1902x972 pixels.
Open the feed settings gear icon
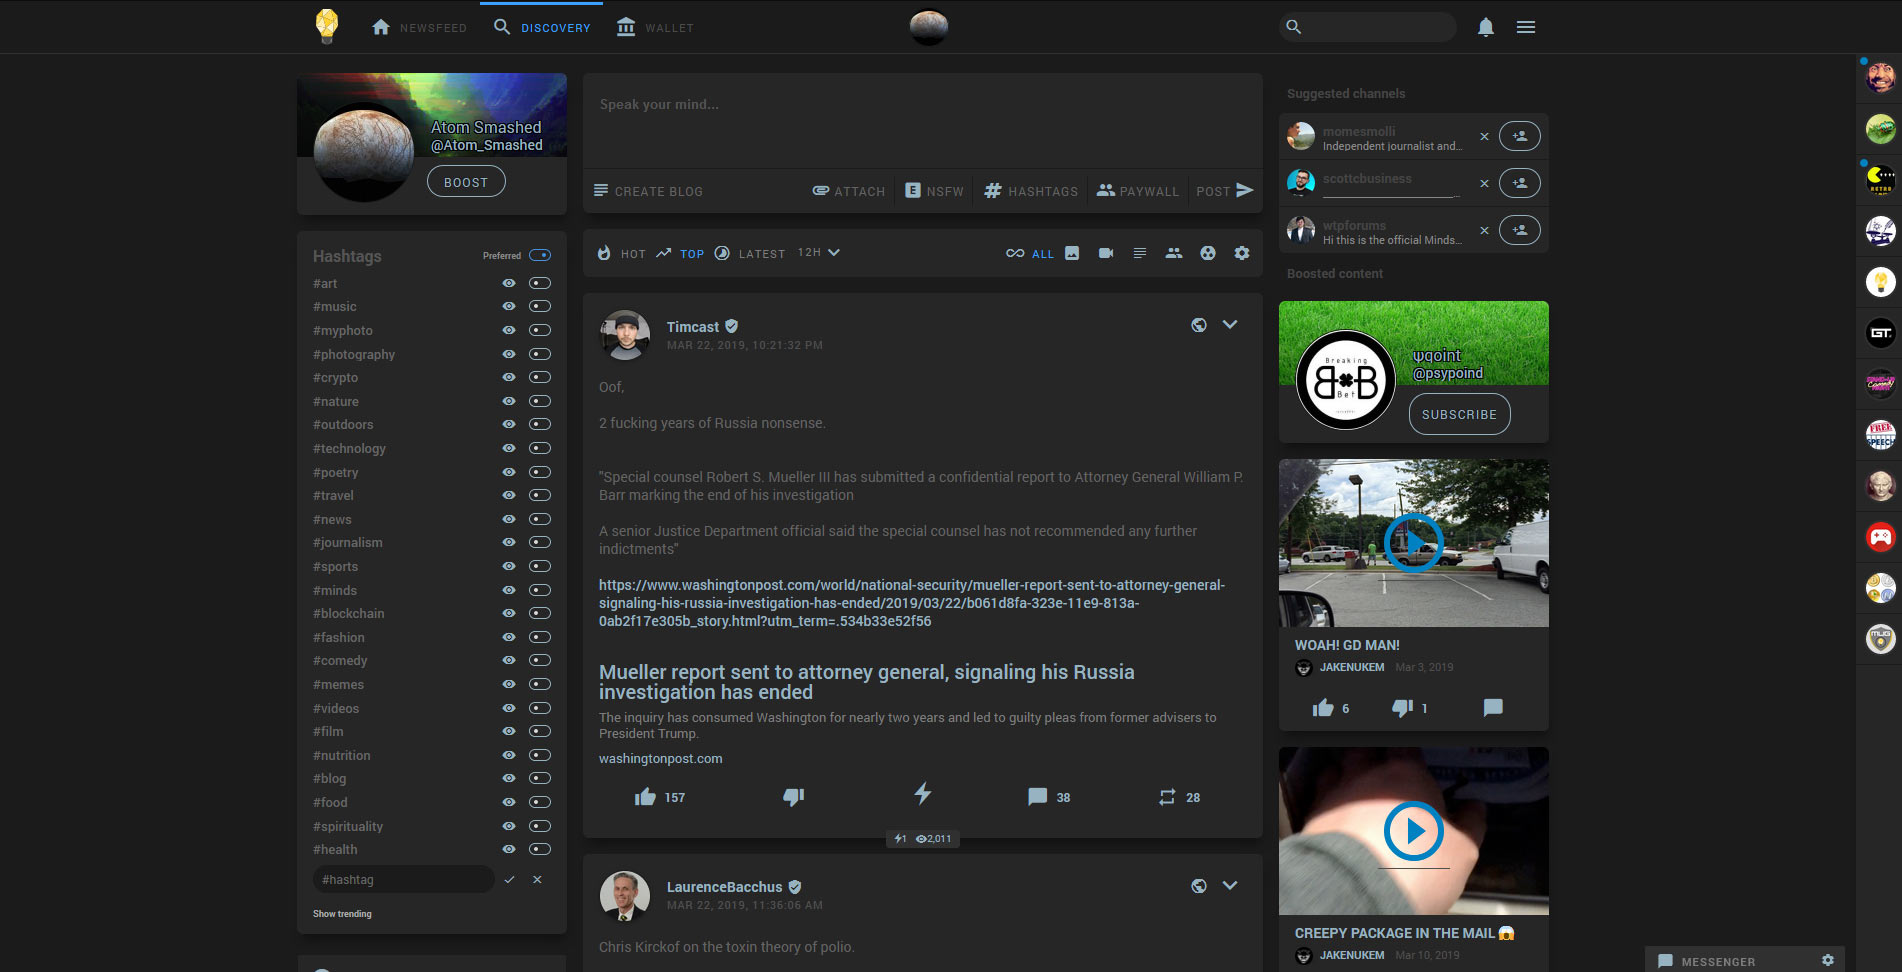click(x=1242, y=253)
